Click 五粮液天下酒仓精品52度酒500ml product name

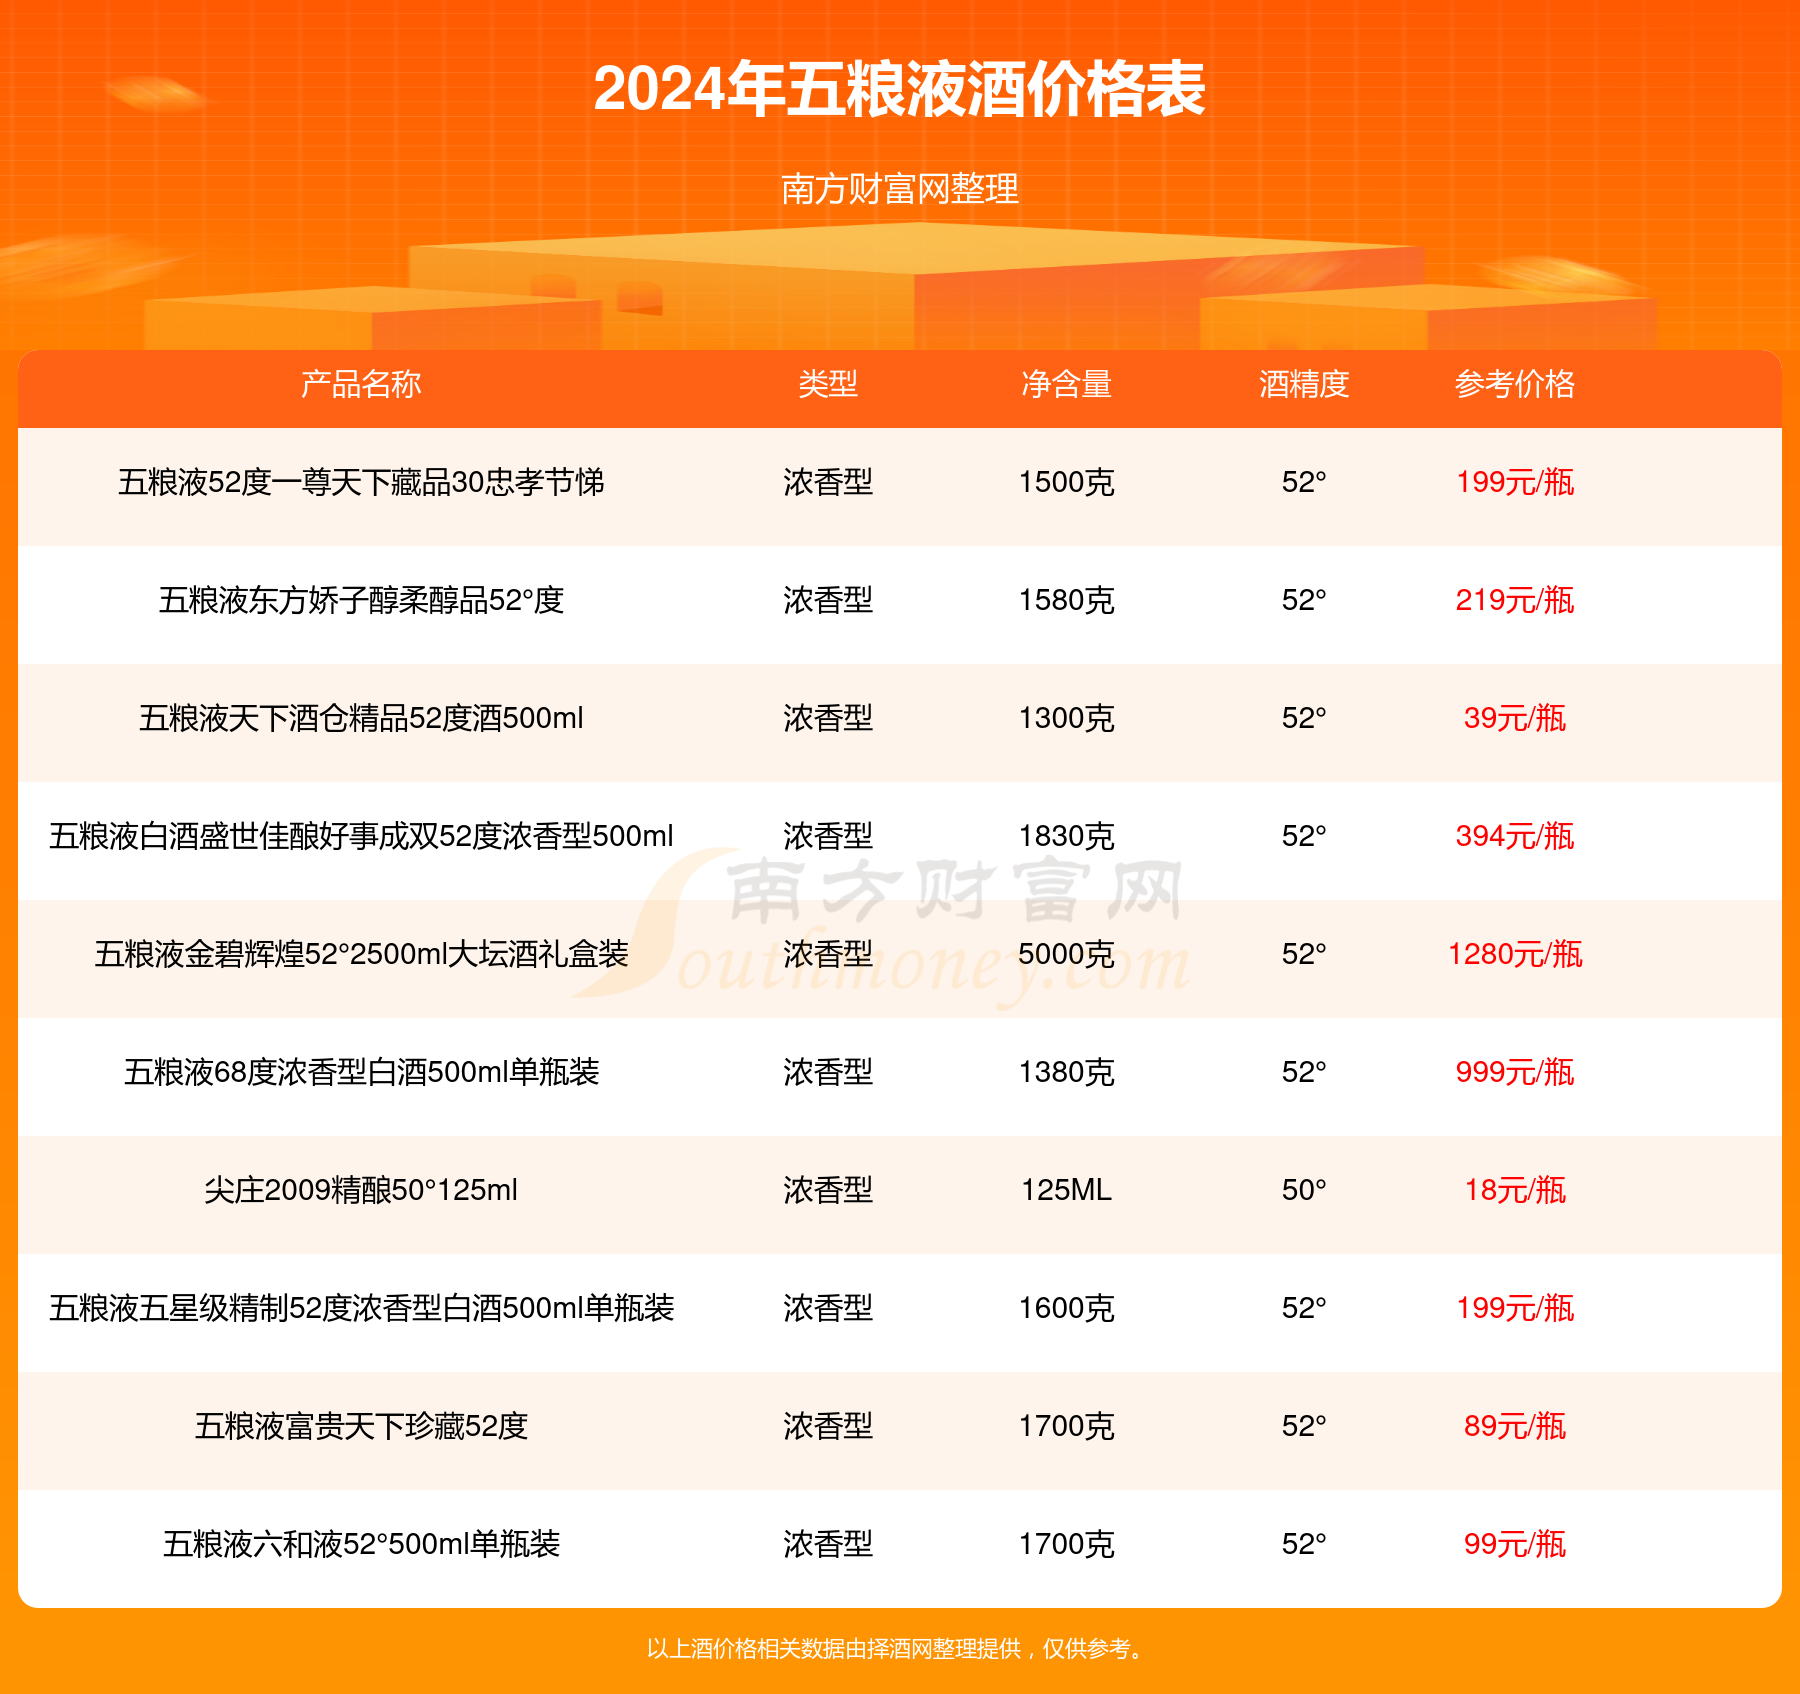(x=361, y=719)
